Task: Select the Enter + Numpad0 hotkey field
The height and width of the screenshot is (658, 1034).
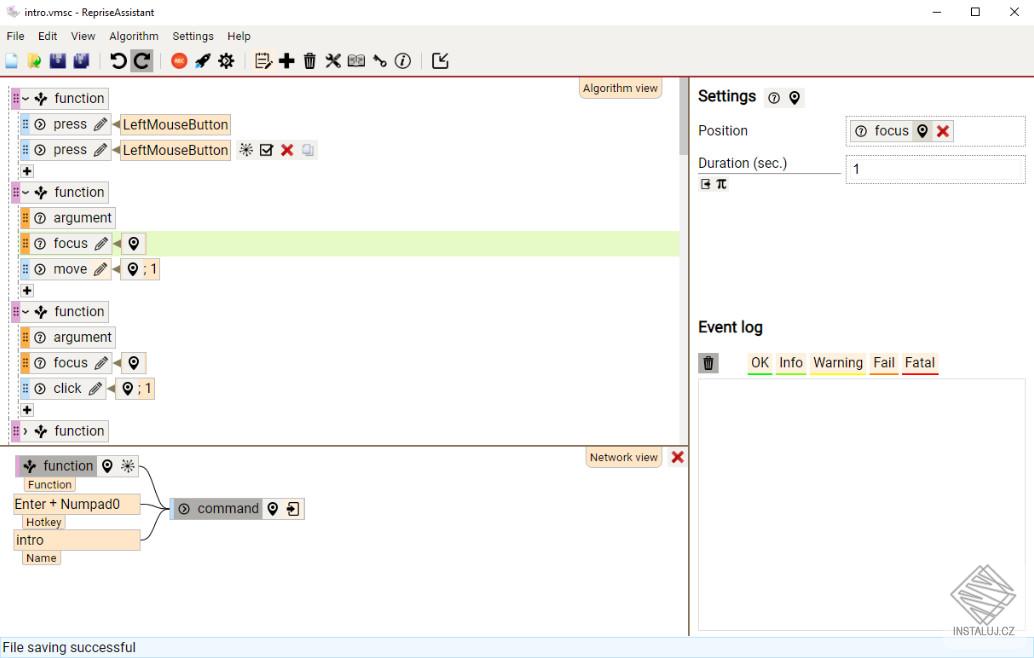Action: pyautogui.click(x=76, y=504)
